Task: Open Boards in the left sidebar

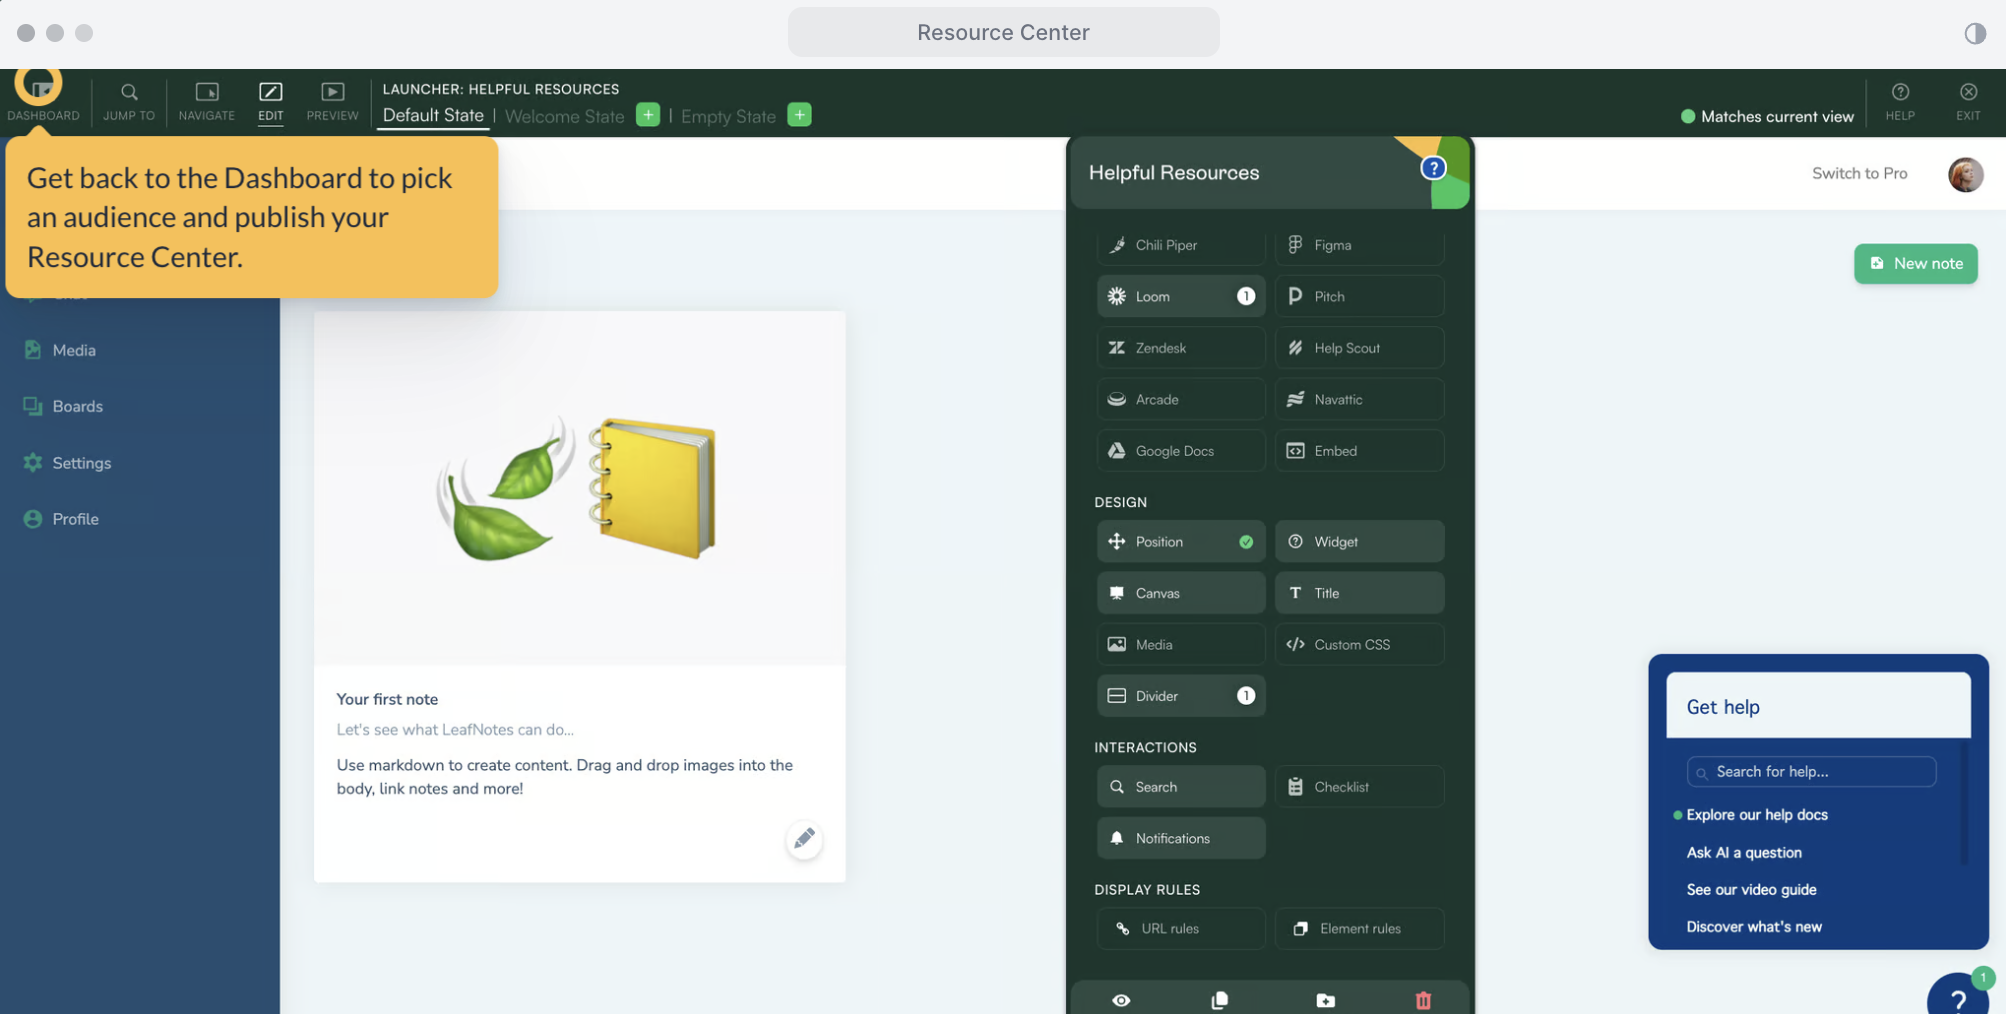Action: [x=63, y=406]
